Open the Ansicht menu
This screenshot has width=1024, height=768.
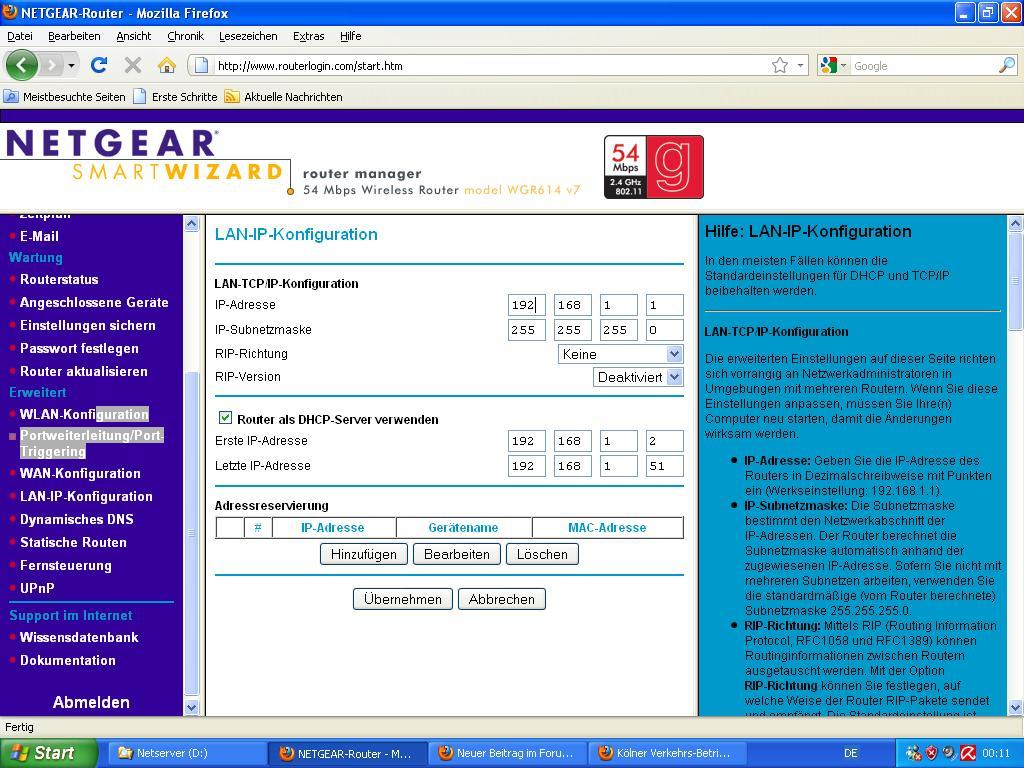(x=133, y=36)
